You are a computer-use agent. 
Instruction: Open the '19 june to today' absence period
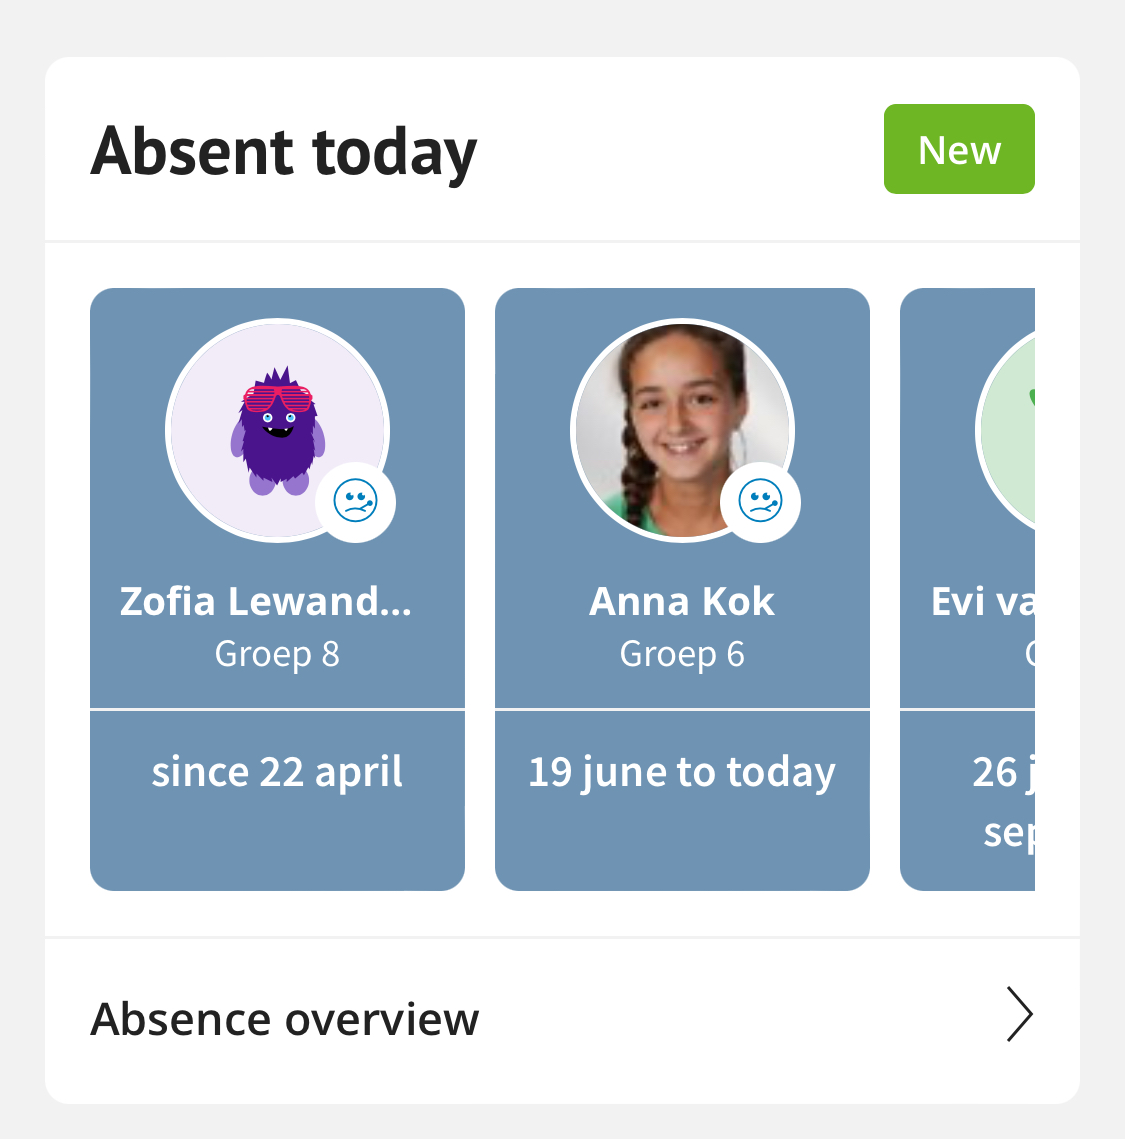coord(682,772)
